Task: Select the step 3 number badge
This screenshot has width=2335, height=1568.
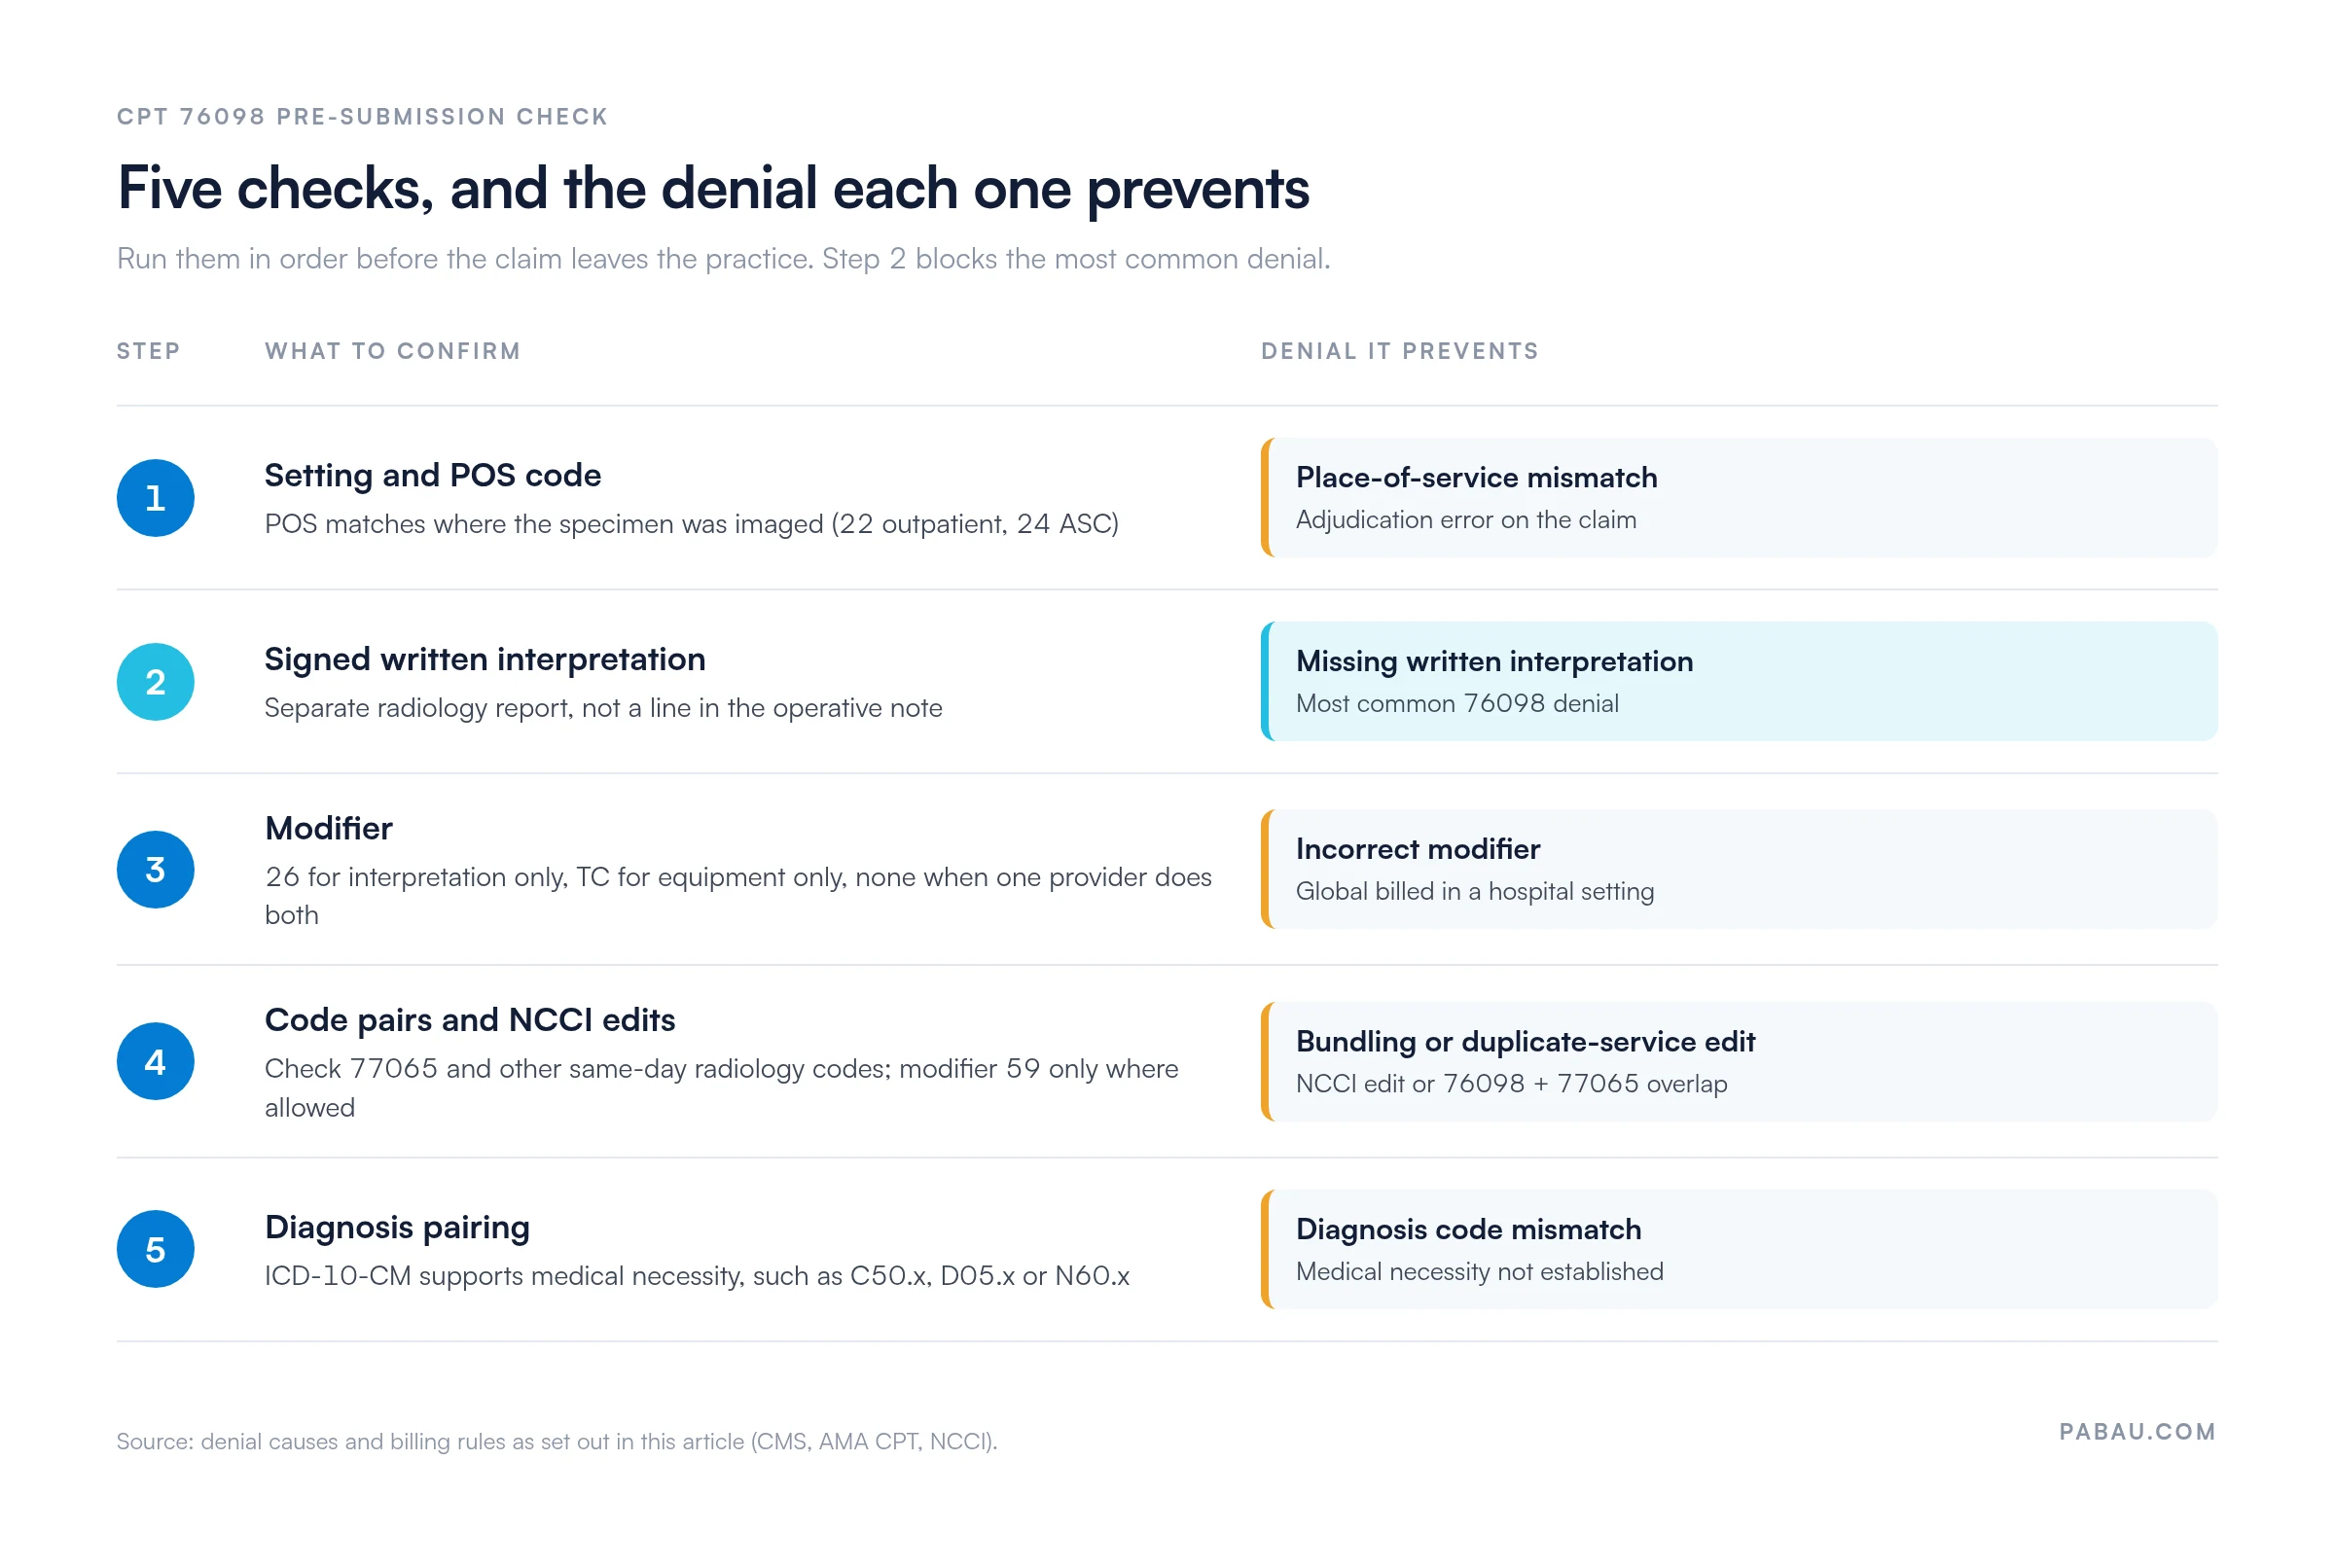Action: coord(155,870)
